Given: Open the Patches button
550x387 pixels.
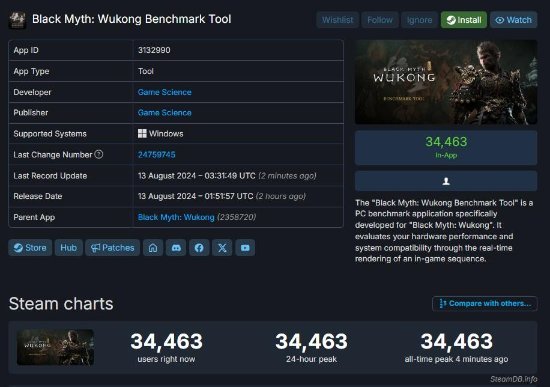Looking at the screenshot, I should click(113, 248).
